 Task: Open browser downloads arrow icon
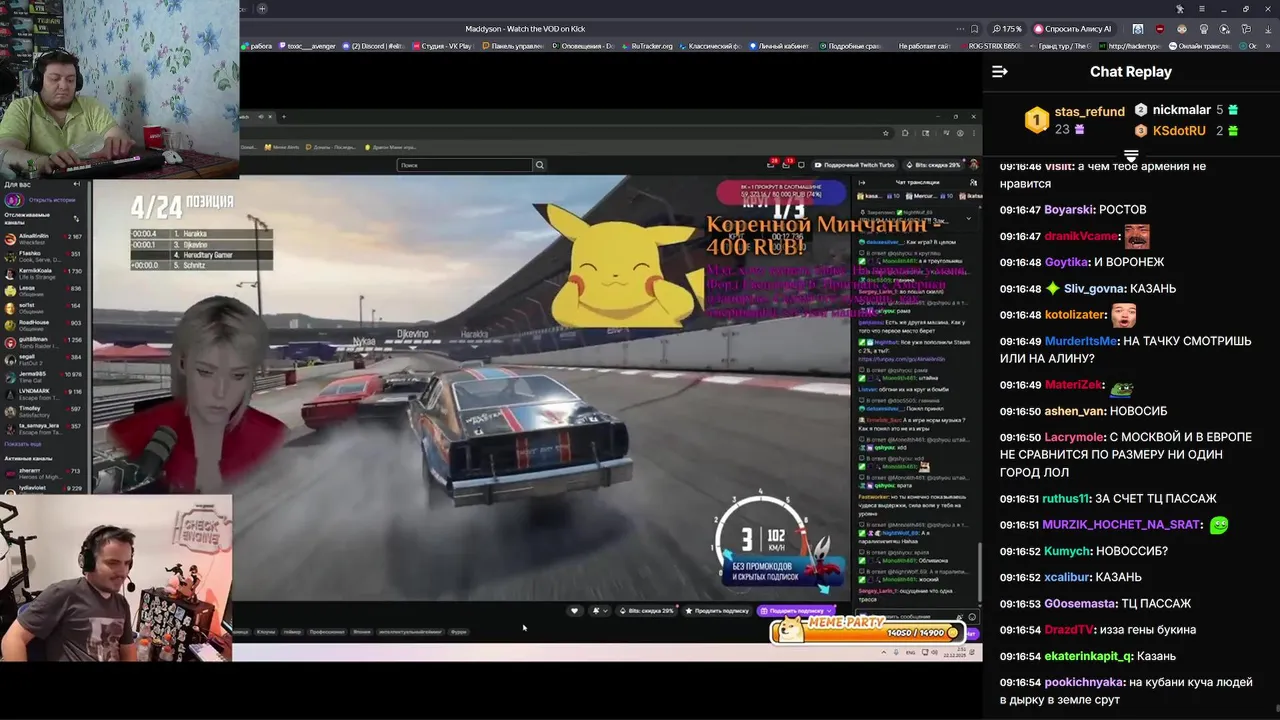click(x=1269, y=29)
